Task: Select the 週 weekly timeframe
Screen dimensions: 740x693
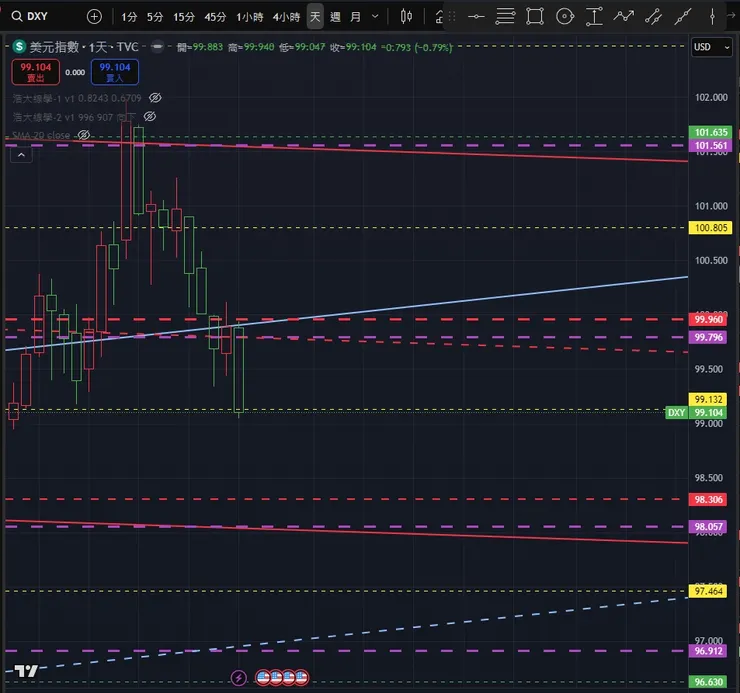Action: click(335, 17)
